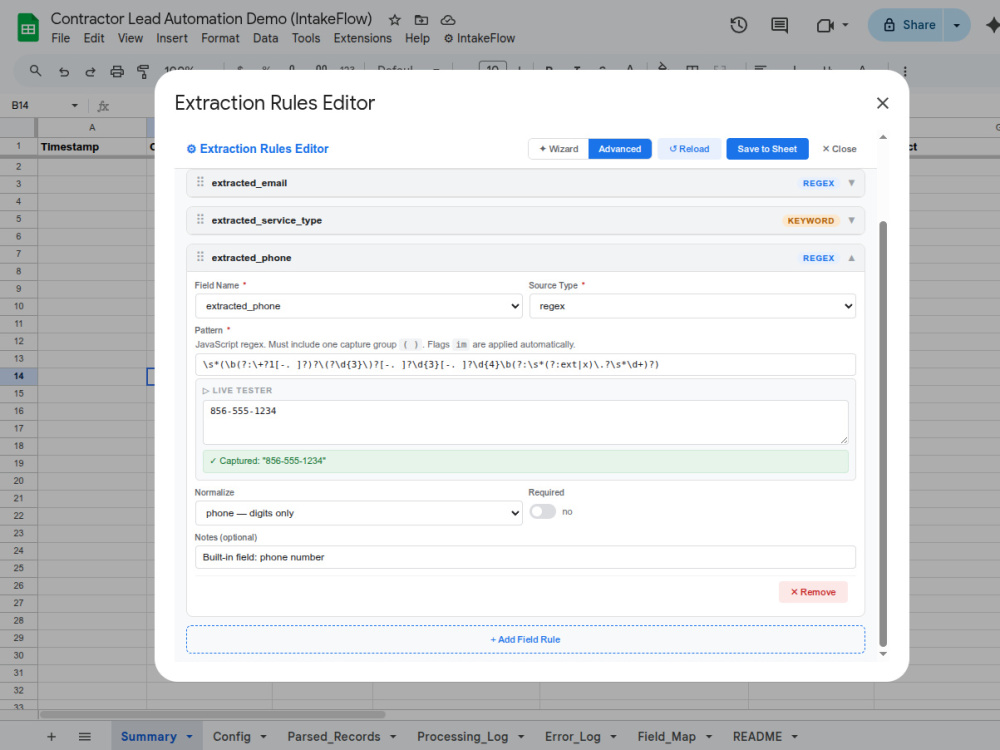This screenshot has width=1000, height=750.
Task: Click the KEYWORD badge on extracted_service_type
Action: click(x=811, y=221)
